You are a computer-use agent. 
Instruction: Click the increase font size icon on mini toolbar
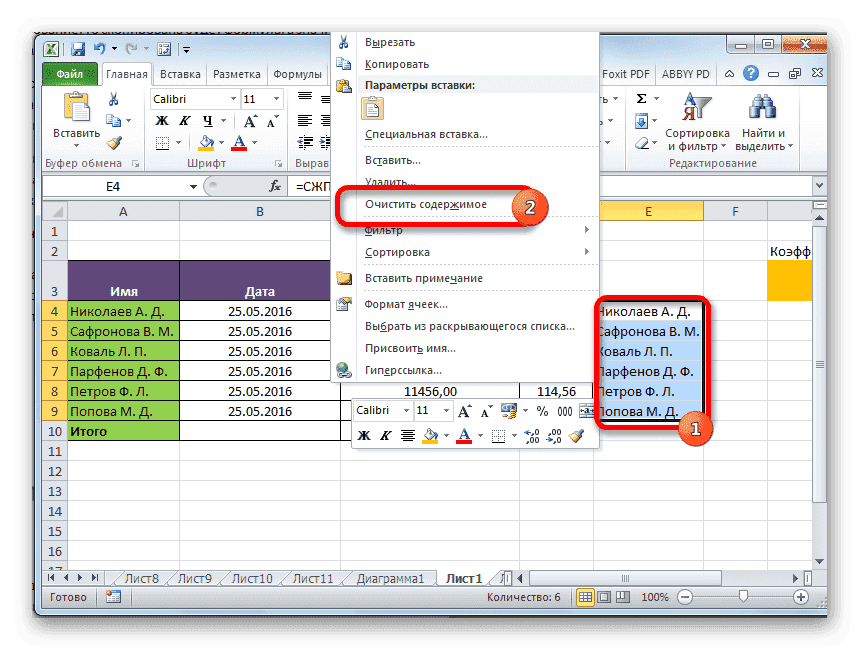(x=463, y=411)
